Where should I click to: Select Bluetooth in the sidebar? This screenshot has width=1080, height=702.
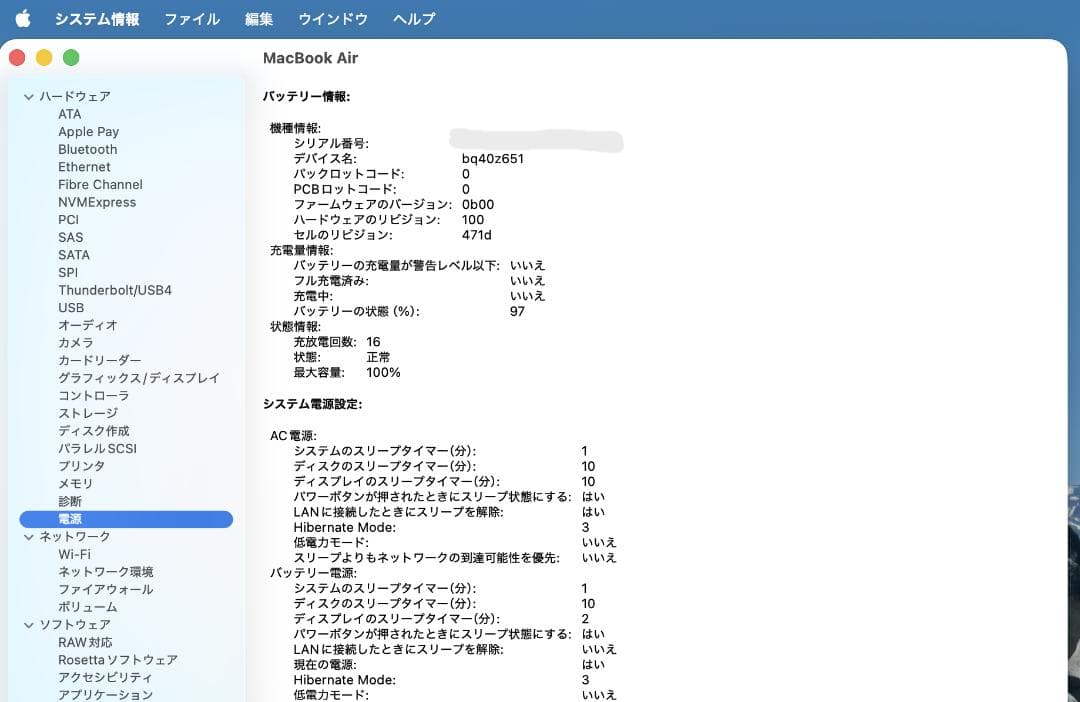[x=87, y=149]
